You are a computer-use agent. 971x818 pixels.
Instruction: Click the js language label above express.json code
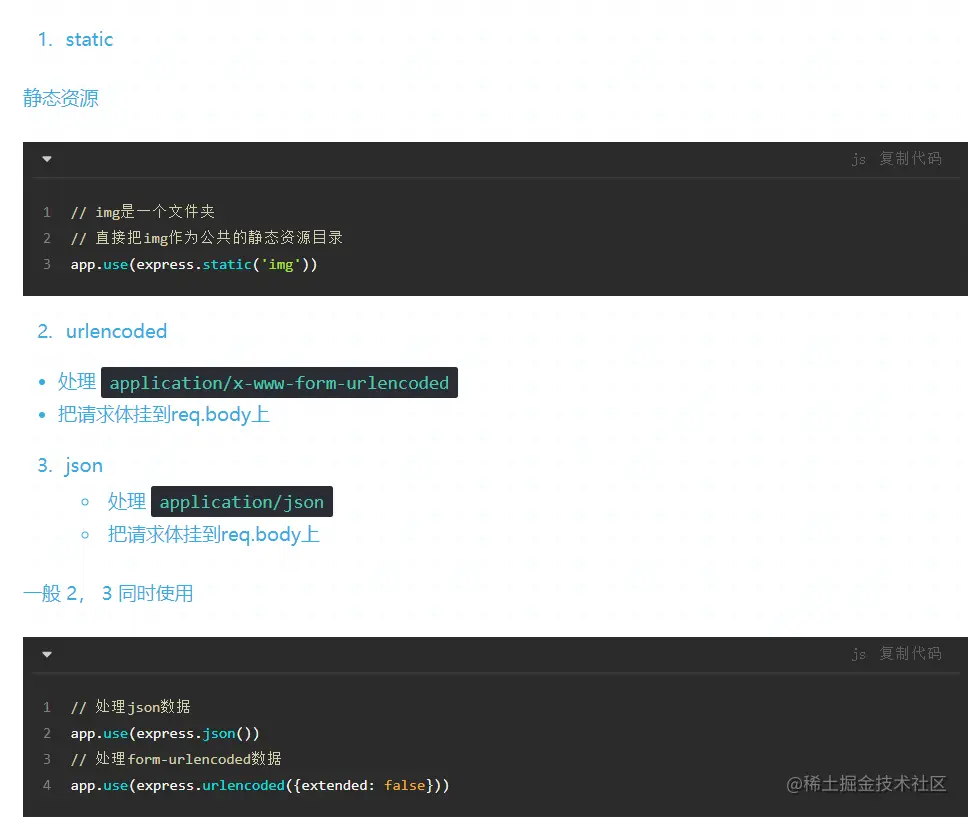click(858, 654)
